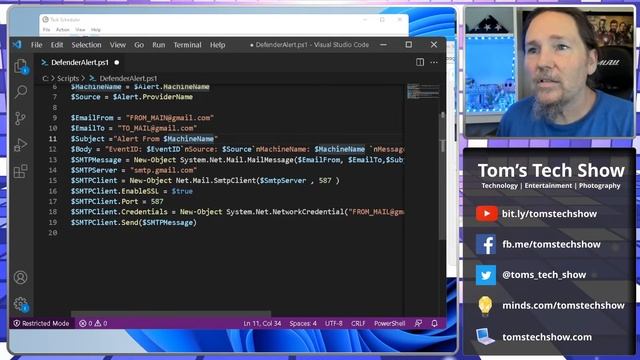This screenshot has height=360, width=640.
Task: Open Source Control view
Action: point(20,118)
